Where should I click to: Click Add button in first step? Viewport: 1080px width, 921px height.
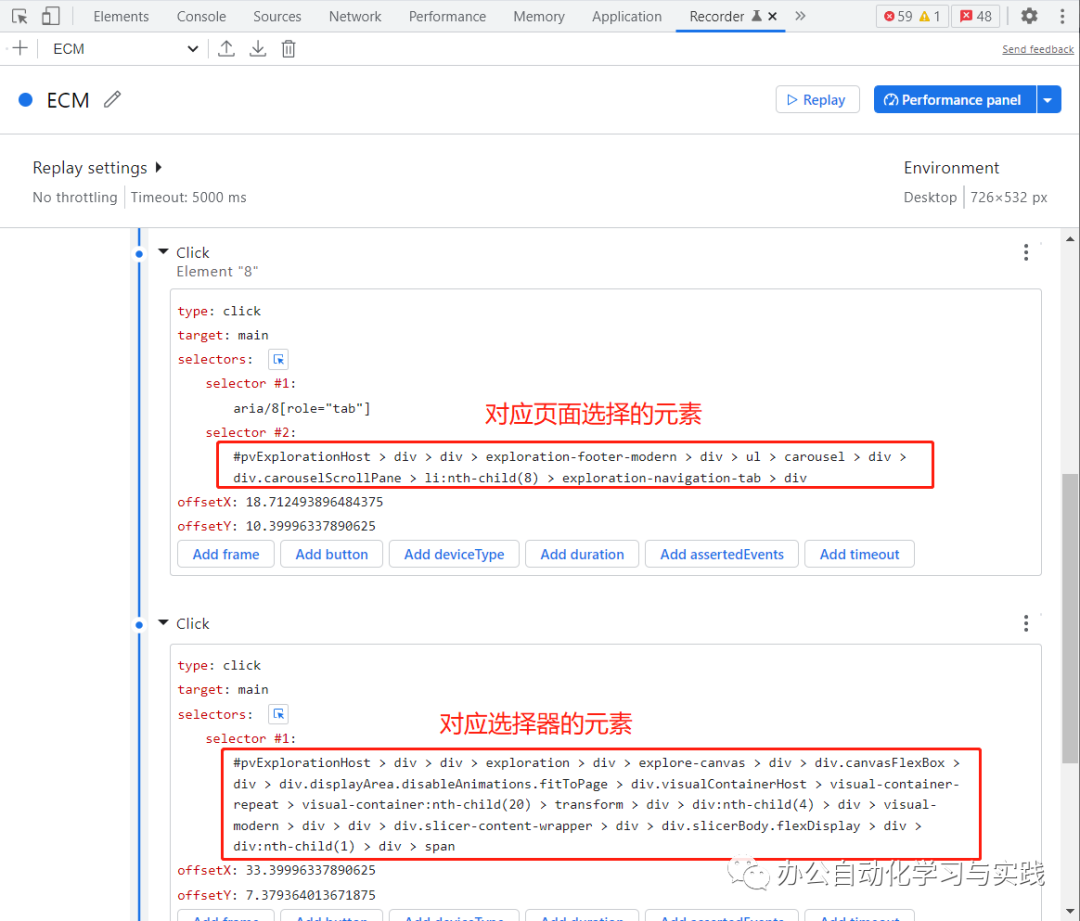(331, 555)
